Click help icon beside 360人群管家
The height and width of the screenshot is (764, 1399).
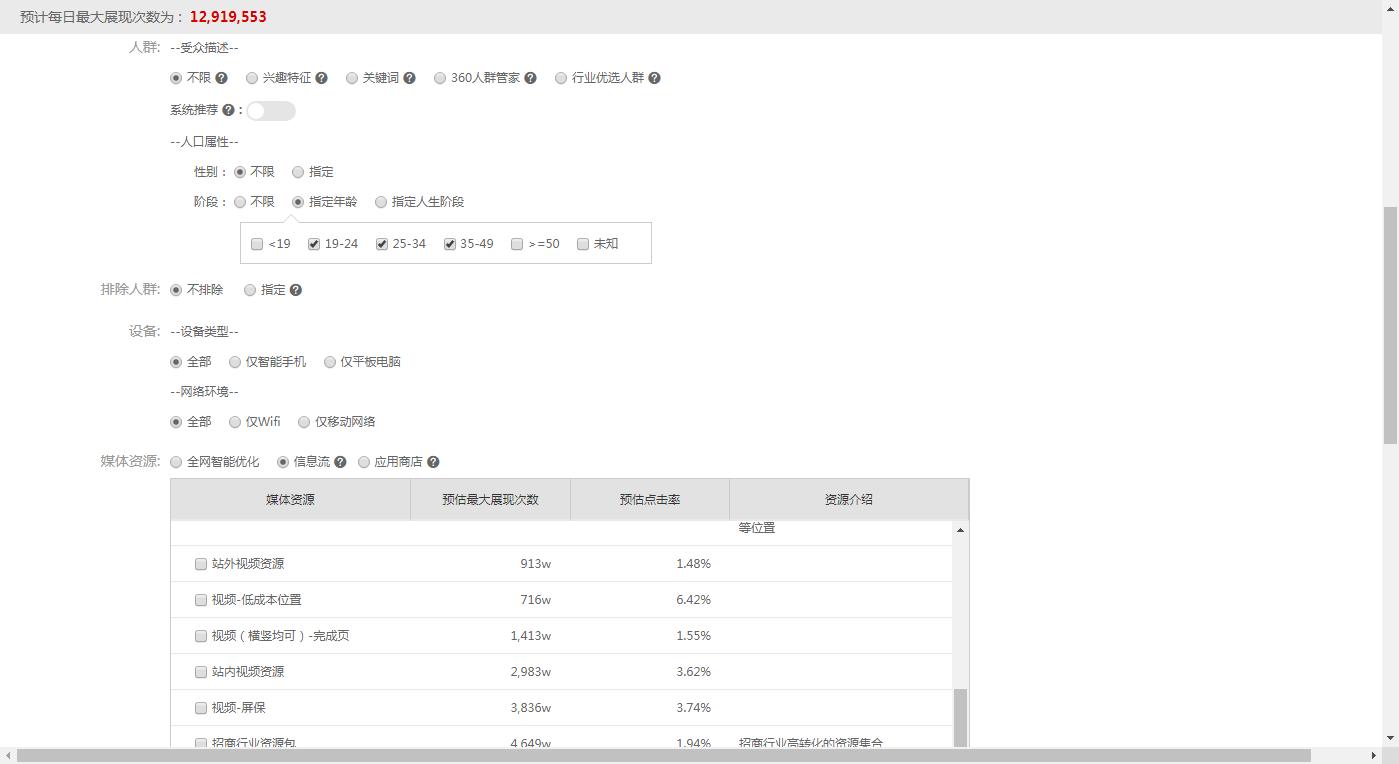pos(530,78)
